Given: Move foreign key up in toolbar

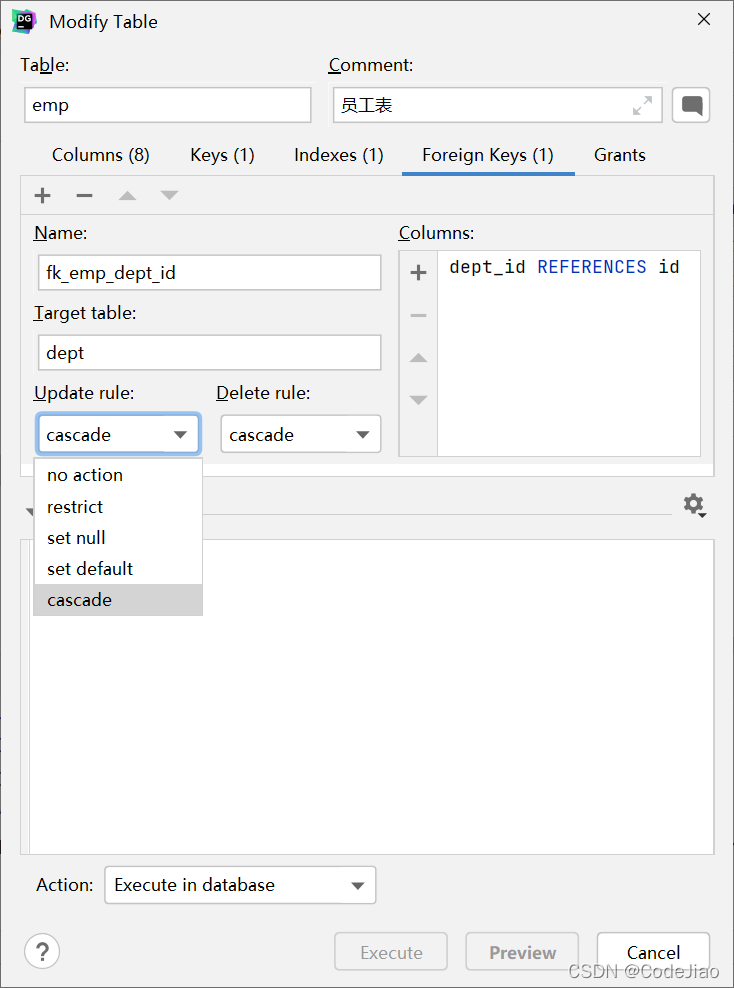Looking at the screenshot, I should pos(127,195).
